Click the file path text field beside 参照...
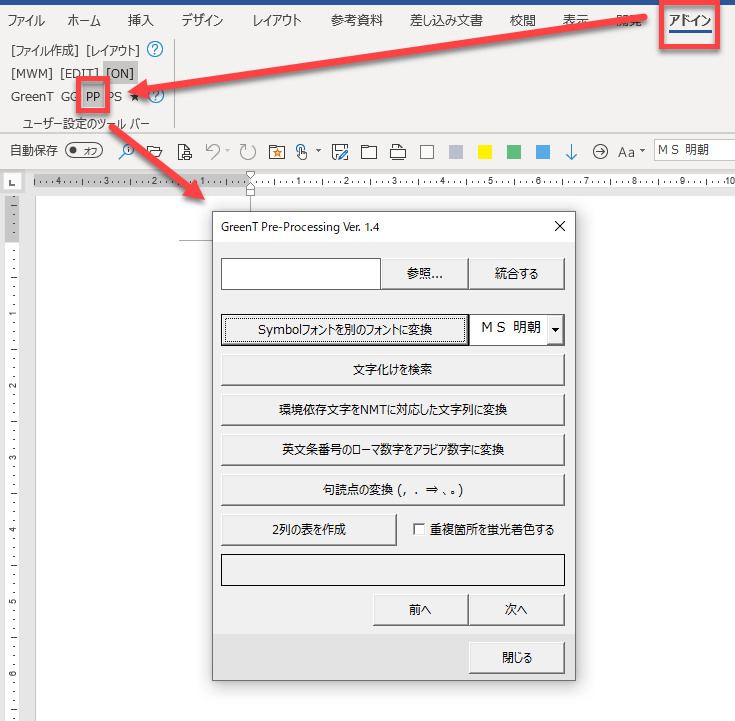 (x=300, y=273)
